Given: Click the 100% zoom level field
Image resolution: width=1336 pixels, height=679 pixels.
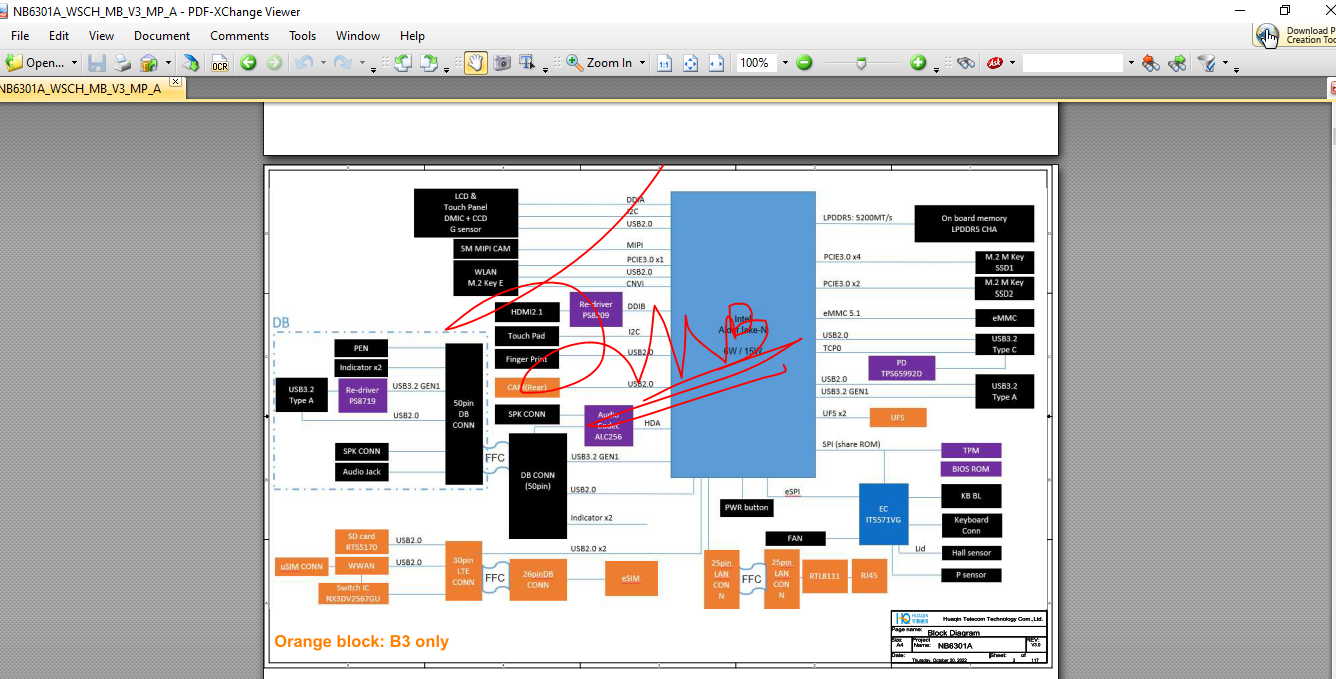Looking at the screenshot, I should [x=757, y=62].
